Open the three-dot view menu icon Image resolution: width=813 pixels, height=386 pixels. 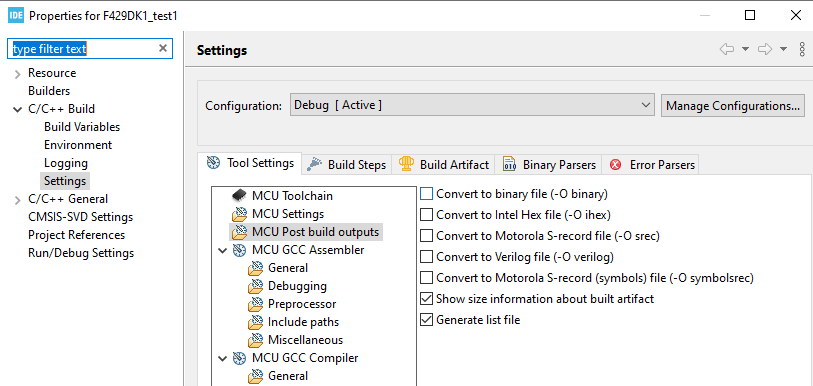802,49
